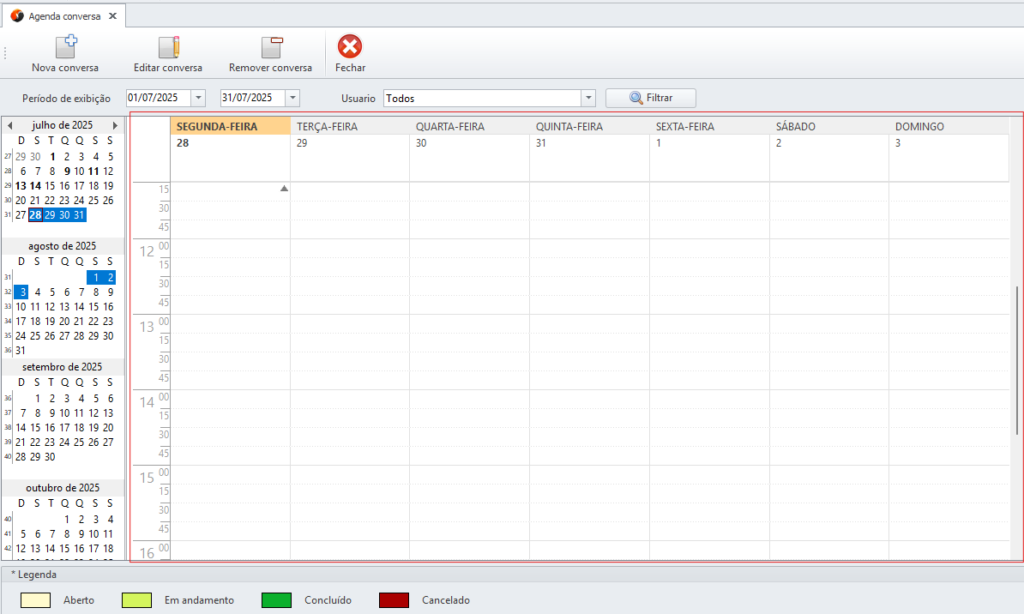This screenshot has height=614, width=1024.
Task: Select July 14 in mini calendar
Action: click(x=36, y=186)
